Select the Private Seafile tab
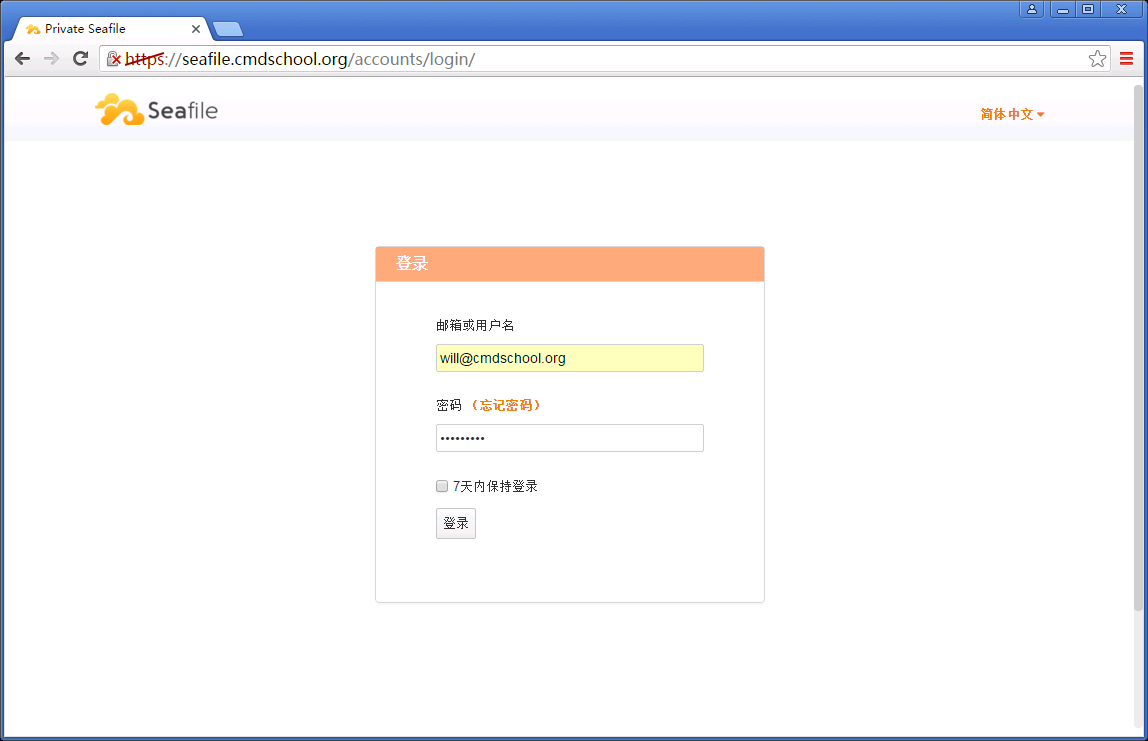Image resolution: width=1148 pixels, height=741 pixels. (110, 29)
